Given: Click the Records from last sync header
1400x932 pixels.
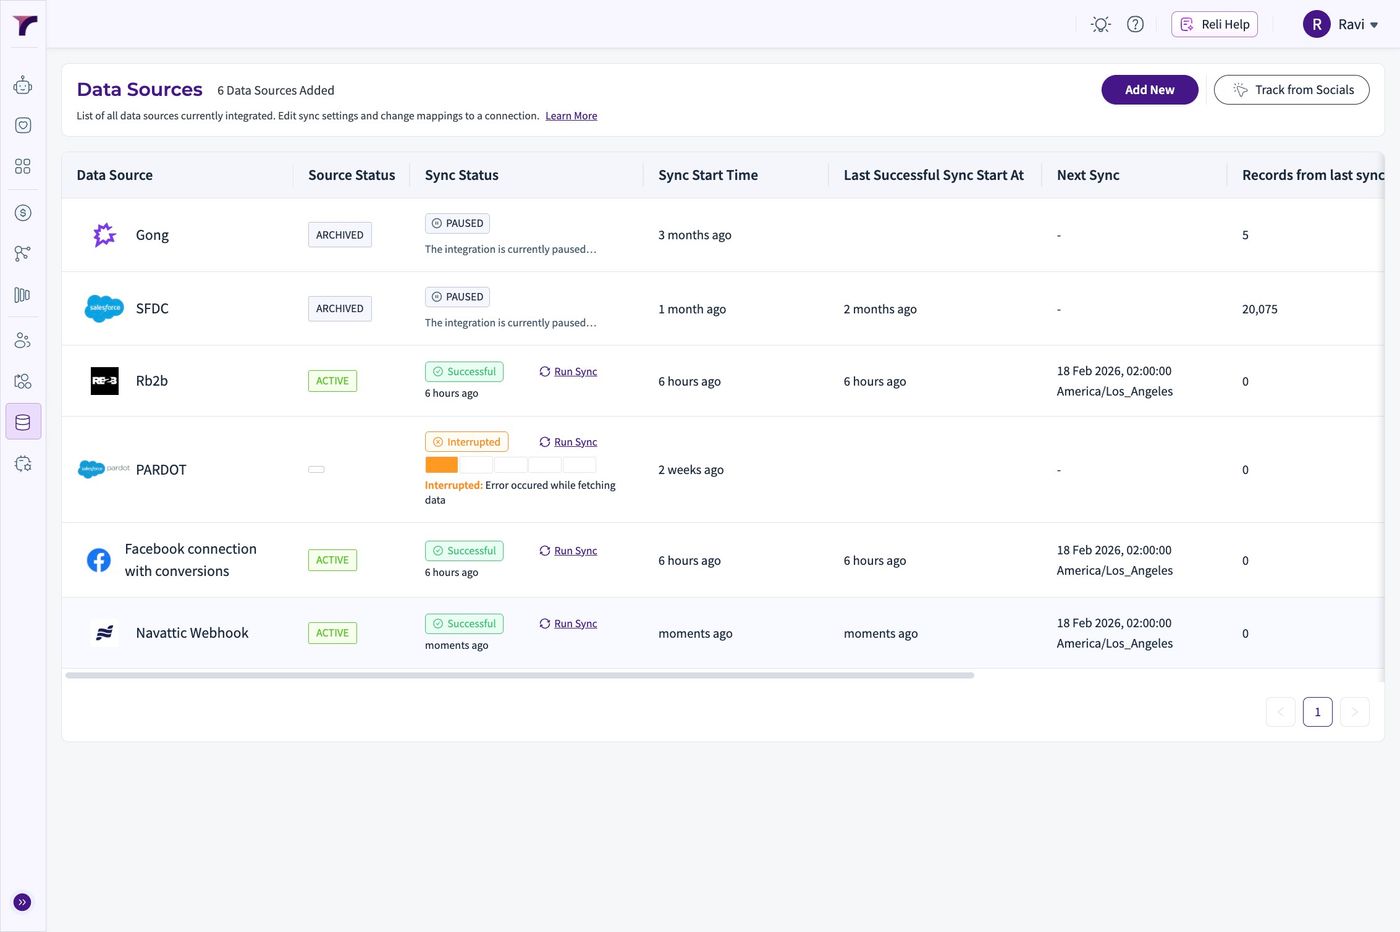Looking at the screenshot, I should click(x=1312, y=175).
